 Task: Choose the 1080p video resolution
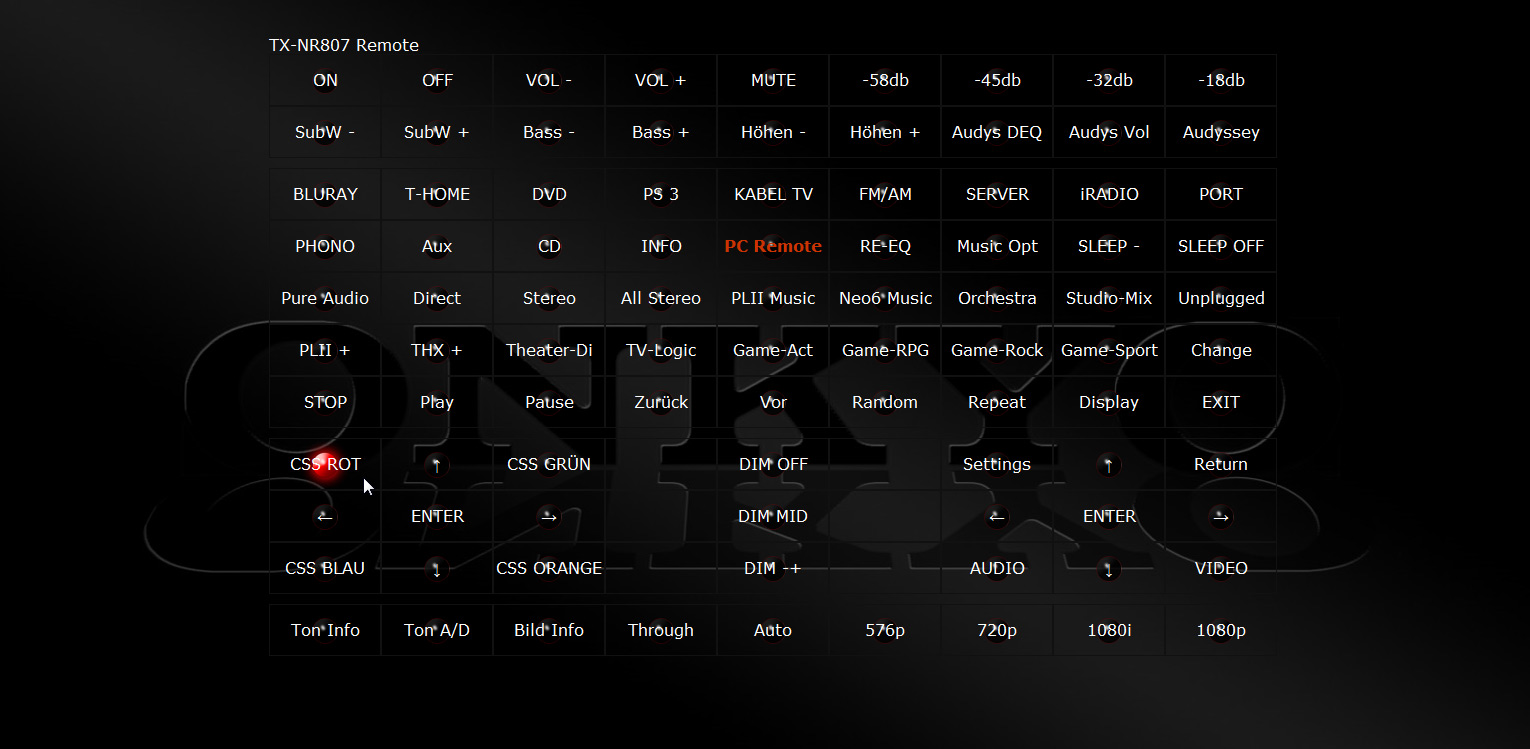pos(1221,630)
